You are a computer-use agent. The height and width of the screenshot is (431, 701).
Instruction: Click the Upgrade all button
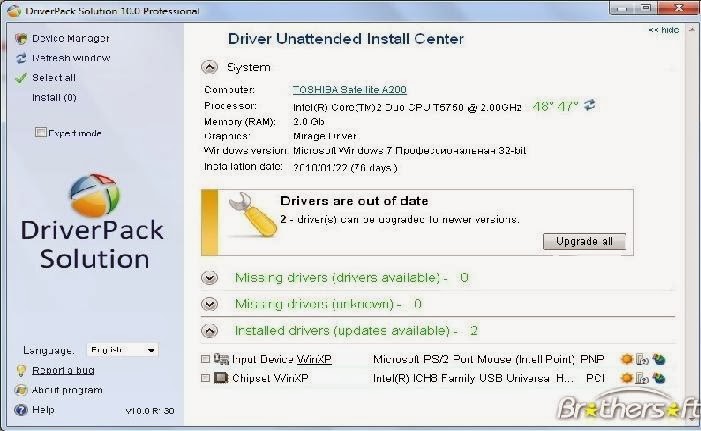pos(584,241)
